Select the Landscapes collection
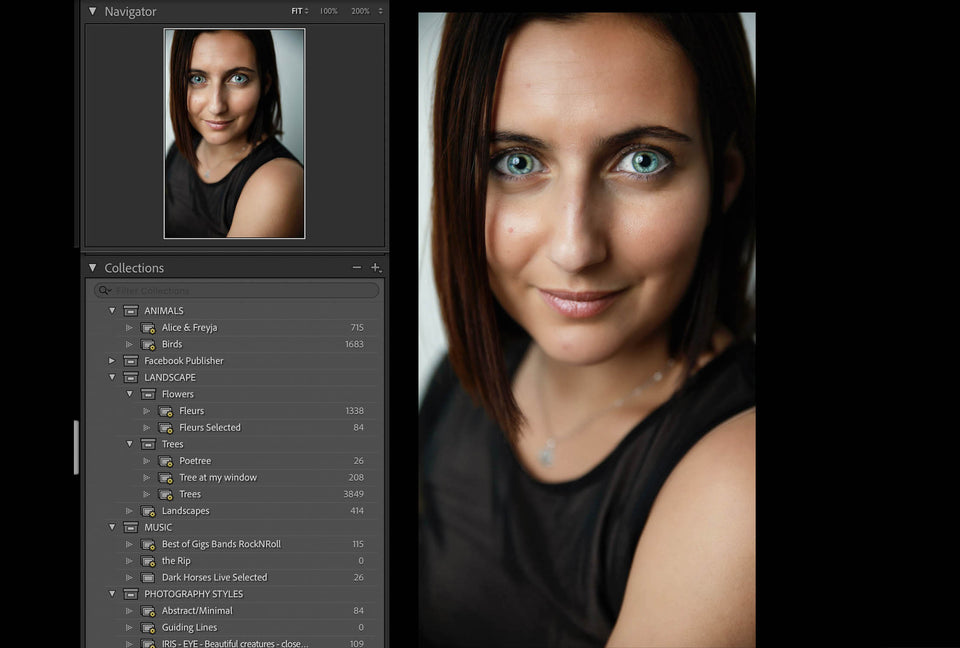Viewport: 960px width, 648px height. click(185, 511)
